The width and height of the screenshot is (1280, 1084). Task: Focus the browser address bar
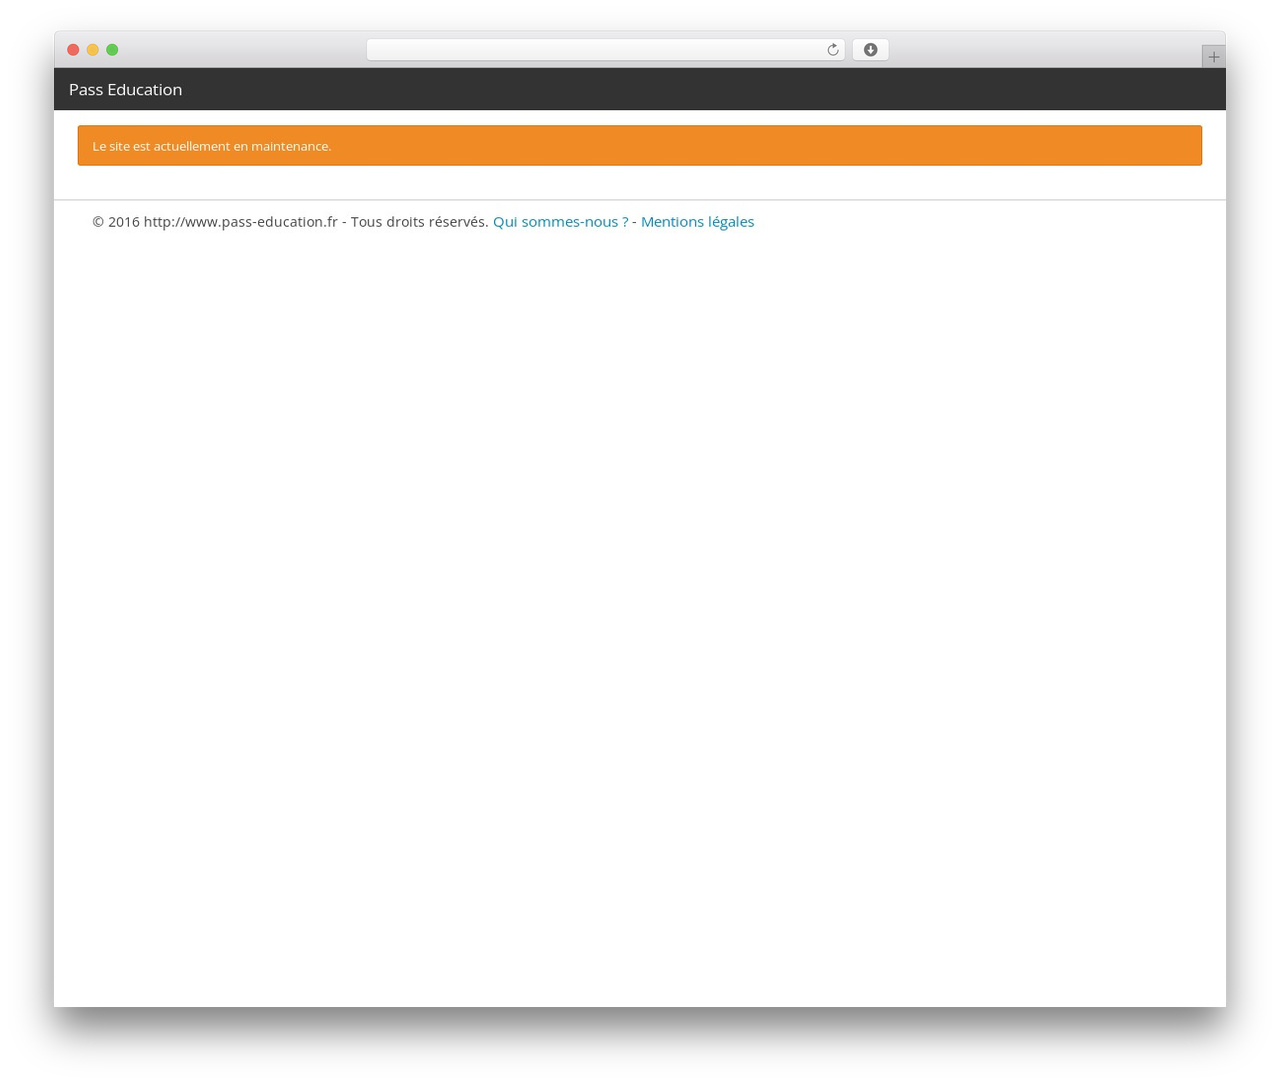click(x=595, y=50)
